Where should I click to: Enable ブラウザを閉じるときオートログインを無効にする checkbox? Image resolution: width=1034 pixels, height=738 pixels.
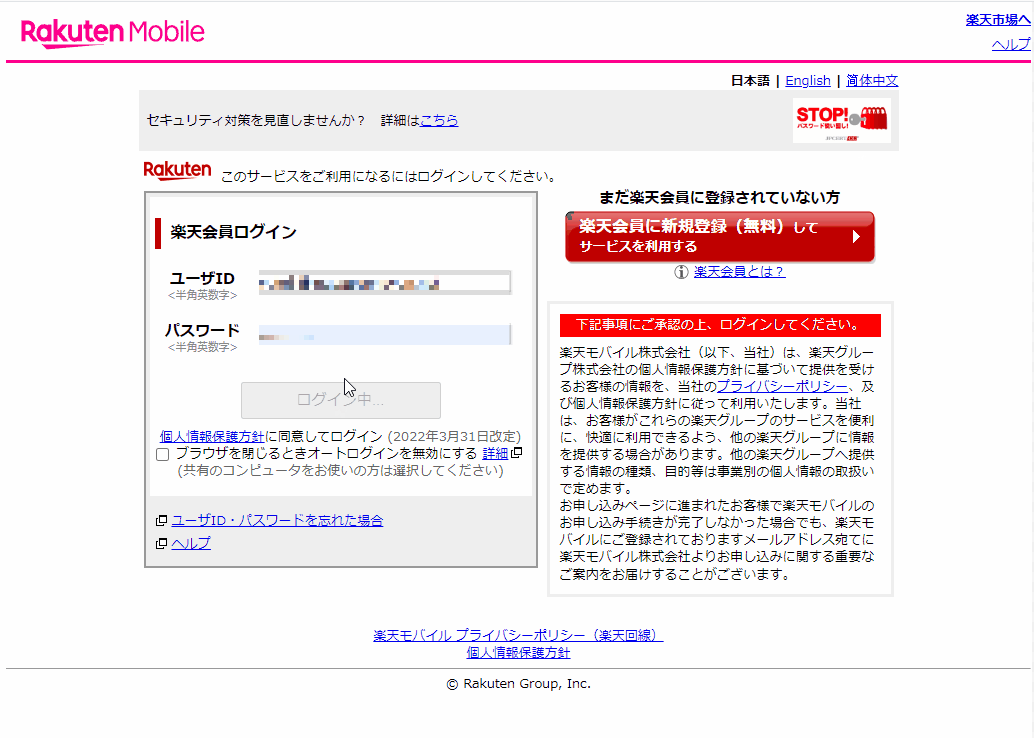[163, 454]
